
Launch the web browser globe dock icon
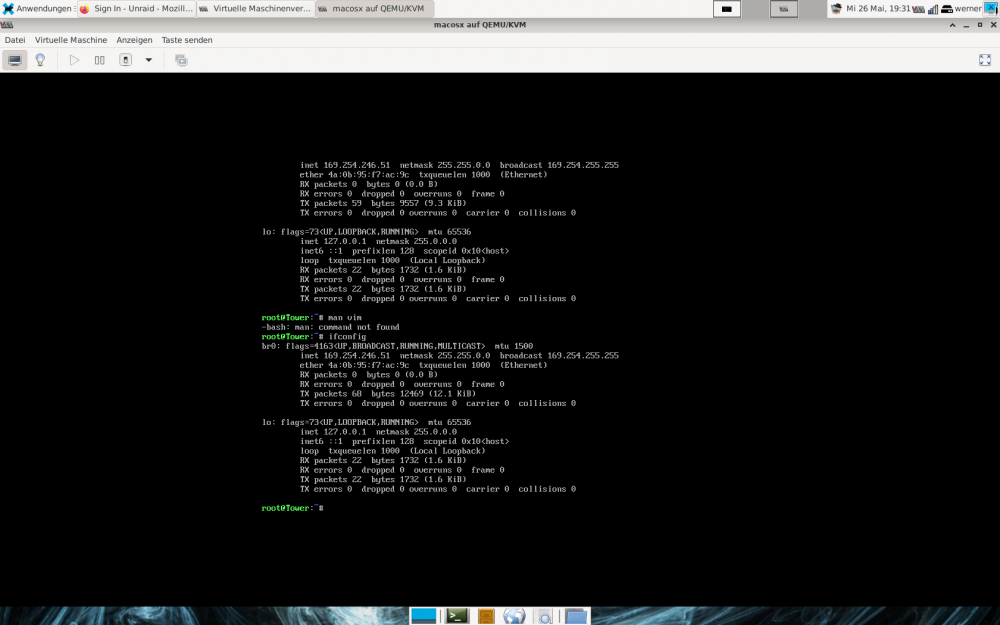[514, 616]
